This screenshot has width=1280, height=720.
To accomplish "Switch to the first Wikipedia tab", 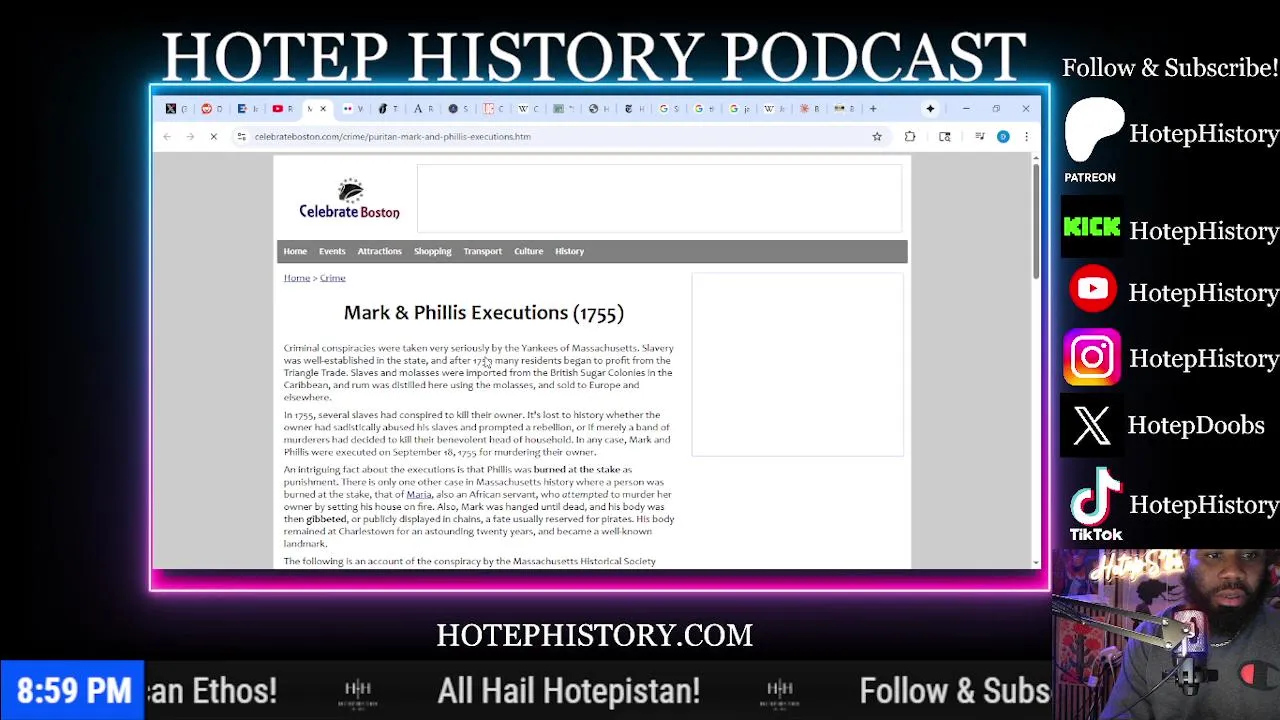I will [x=528, y=108].
